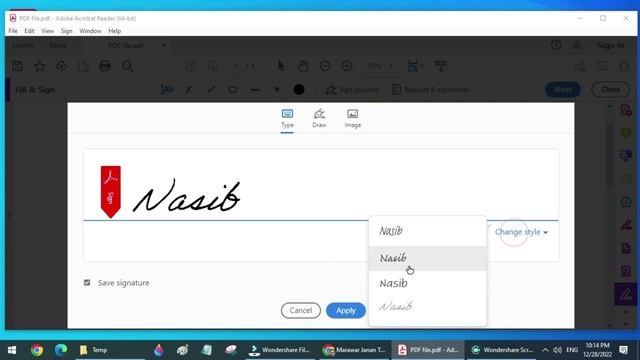This screenshot has height=360, width=640.
Task: Go to the Home tab
Action: click(x=23, y=45)
